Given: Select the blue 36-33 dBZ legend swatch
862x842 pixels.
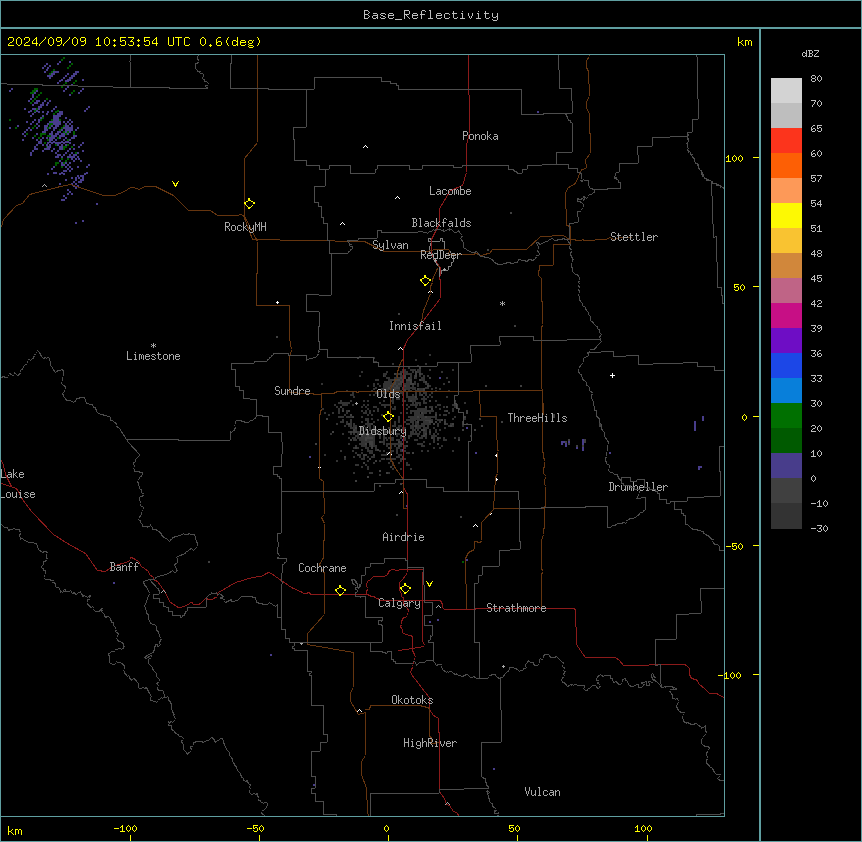Looking at the screenshot, I should [x=786, y=365].
